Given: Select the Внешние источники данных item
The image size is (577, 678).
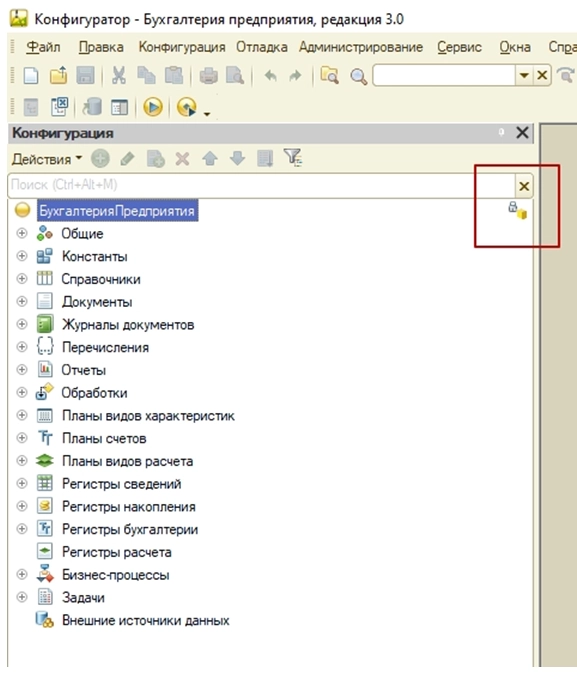Looking at the screenshot, I should coord(145,620).
